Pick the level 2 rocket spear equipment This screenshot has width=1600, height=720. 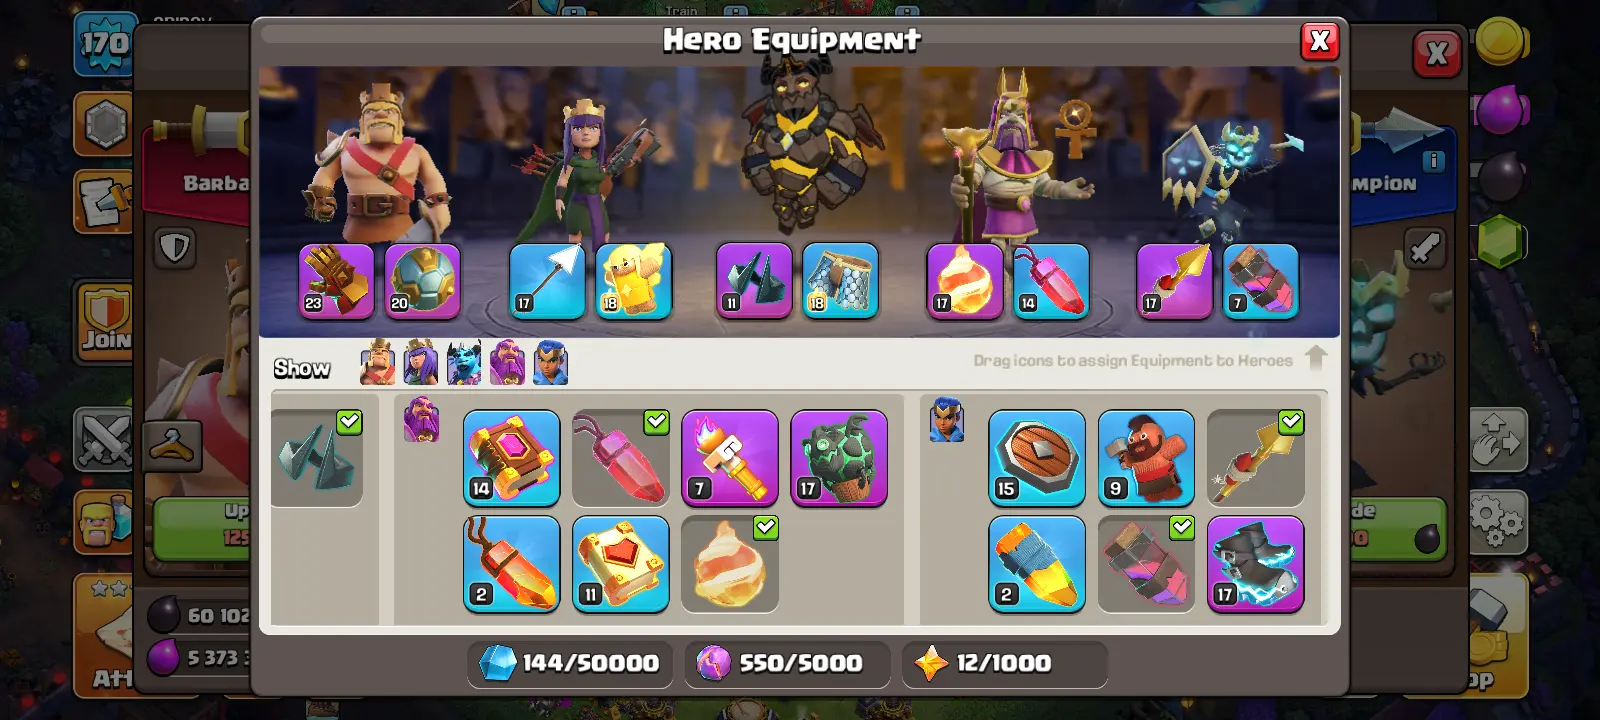coord(1037,564)
